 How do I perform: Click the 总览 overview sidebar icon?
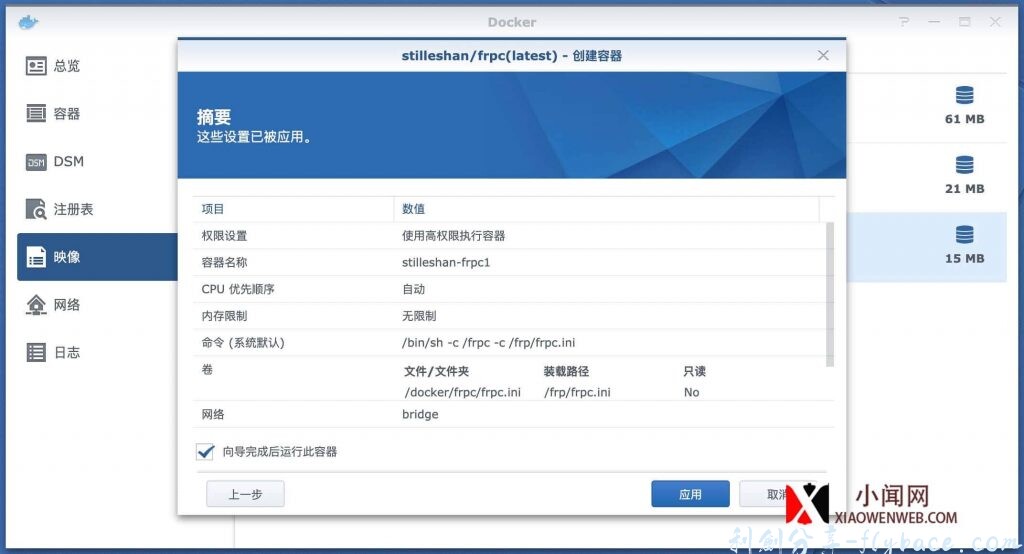(x=36, y=66)
